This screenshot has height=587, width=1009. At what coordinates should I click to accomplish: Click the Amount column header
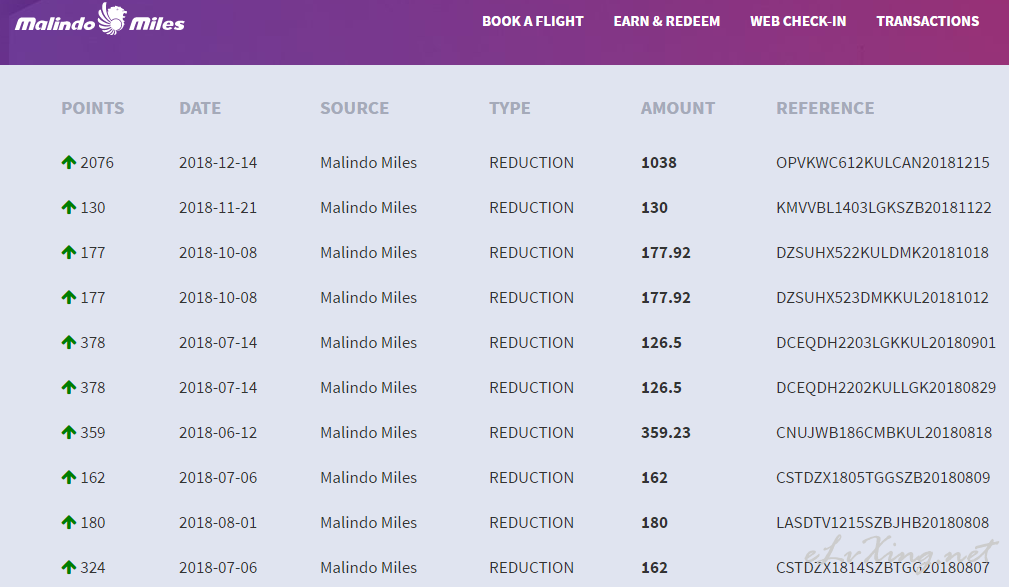point(677,108)
